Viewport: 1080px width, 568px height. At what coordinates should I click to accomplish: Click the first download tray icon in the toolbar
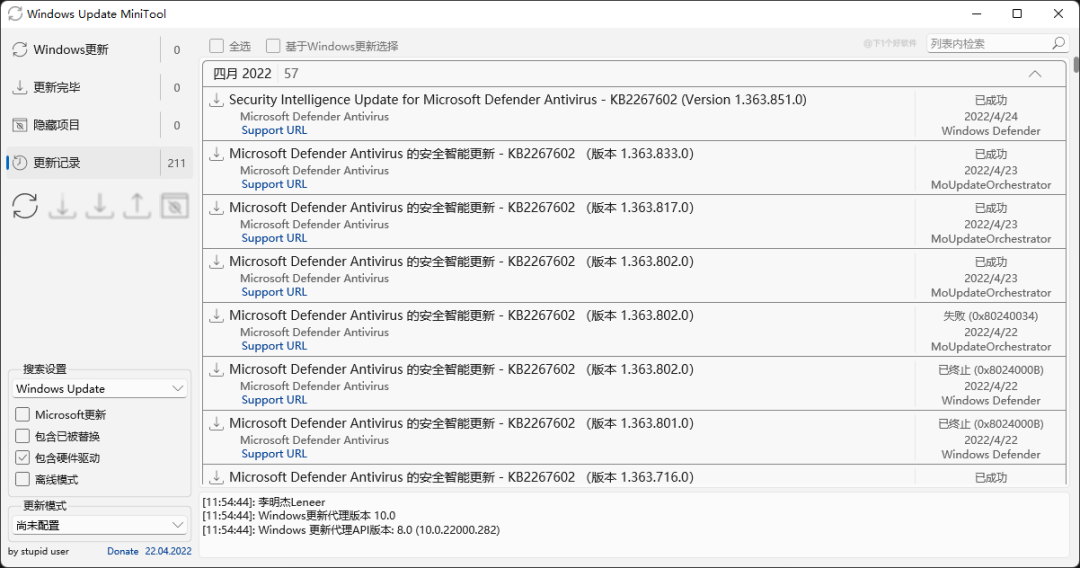point(62,206)
